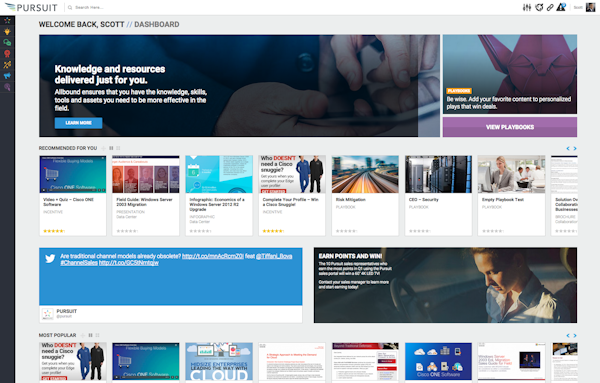Toggle column view for Recommended For You
This screenshot has height=383, width=600.
pos(111,148)
